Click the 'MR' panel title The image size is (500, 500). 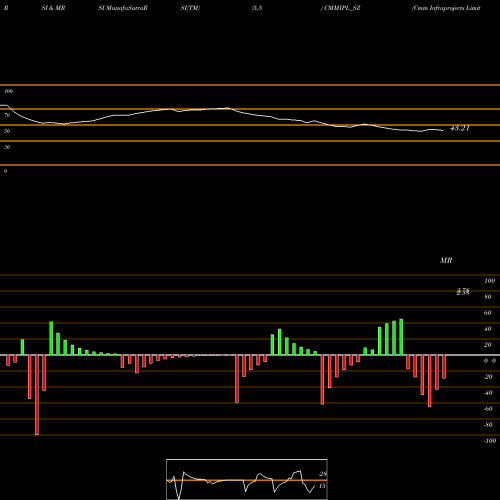coord(446,260)
